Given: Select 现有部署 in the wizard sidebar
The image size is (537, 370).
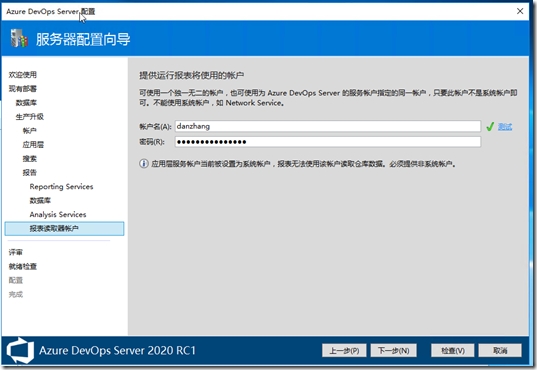Looking at the screenshot, I should [x=23, y=89].
